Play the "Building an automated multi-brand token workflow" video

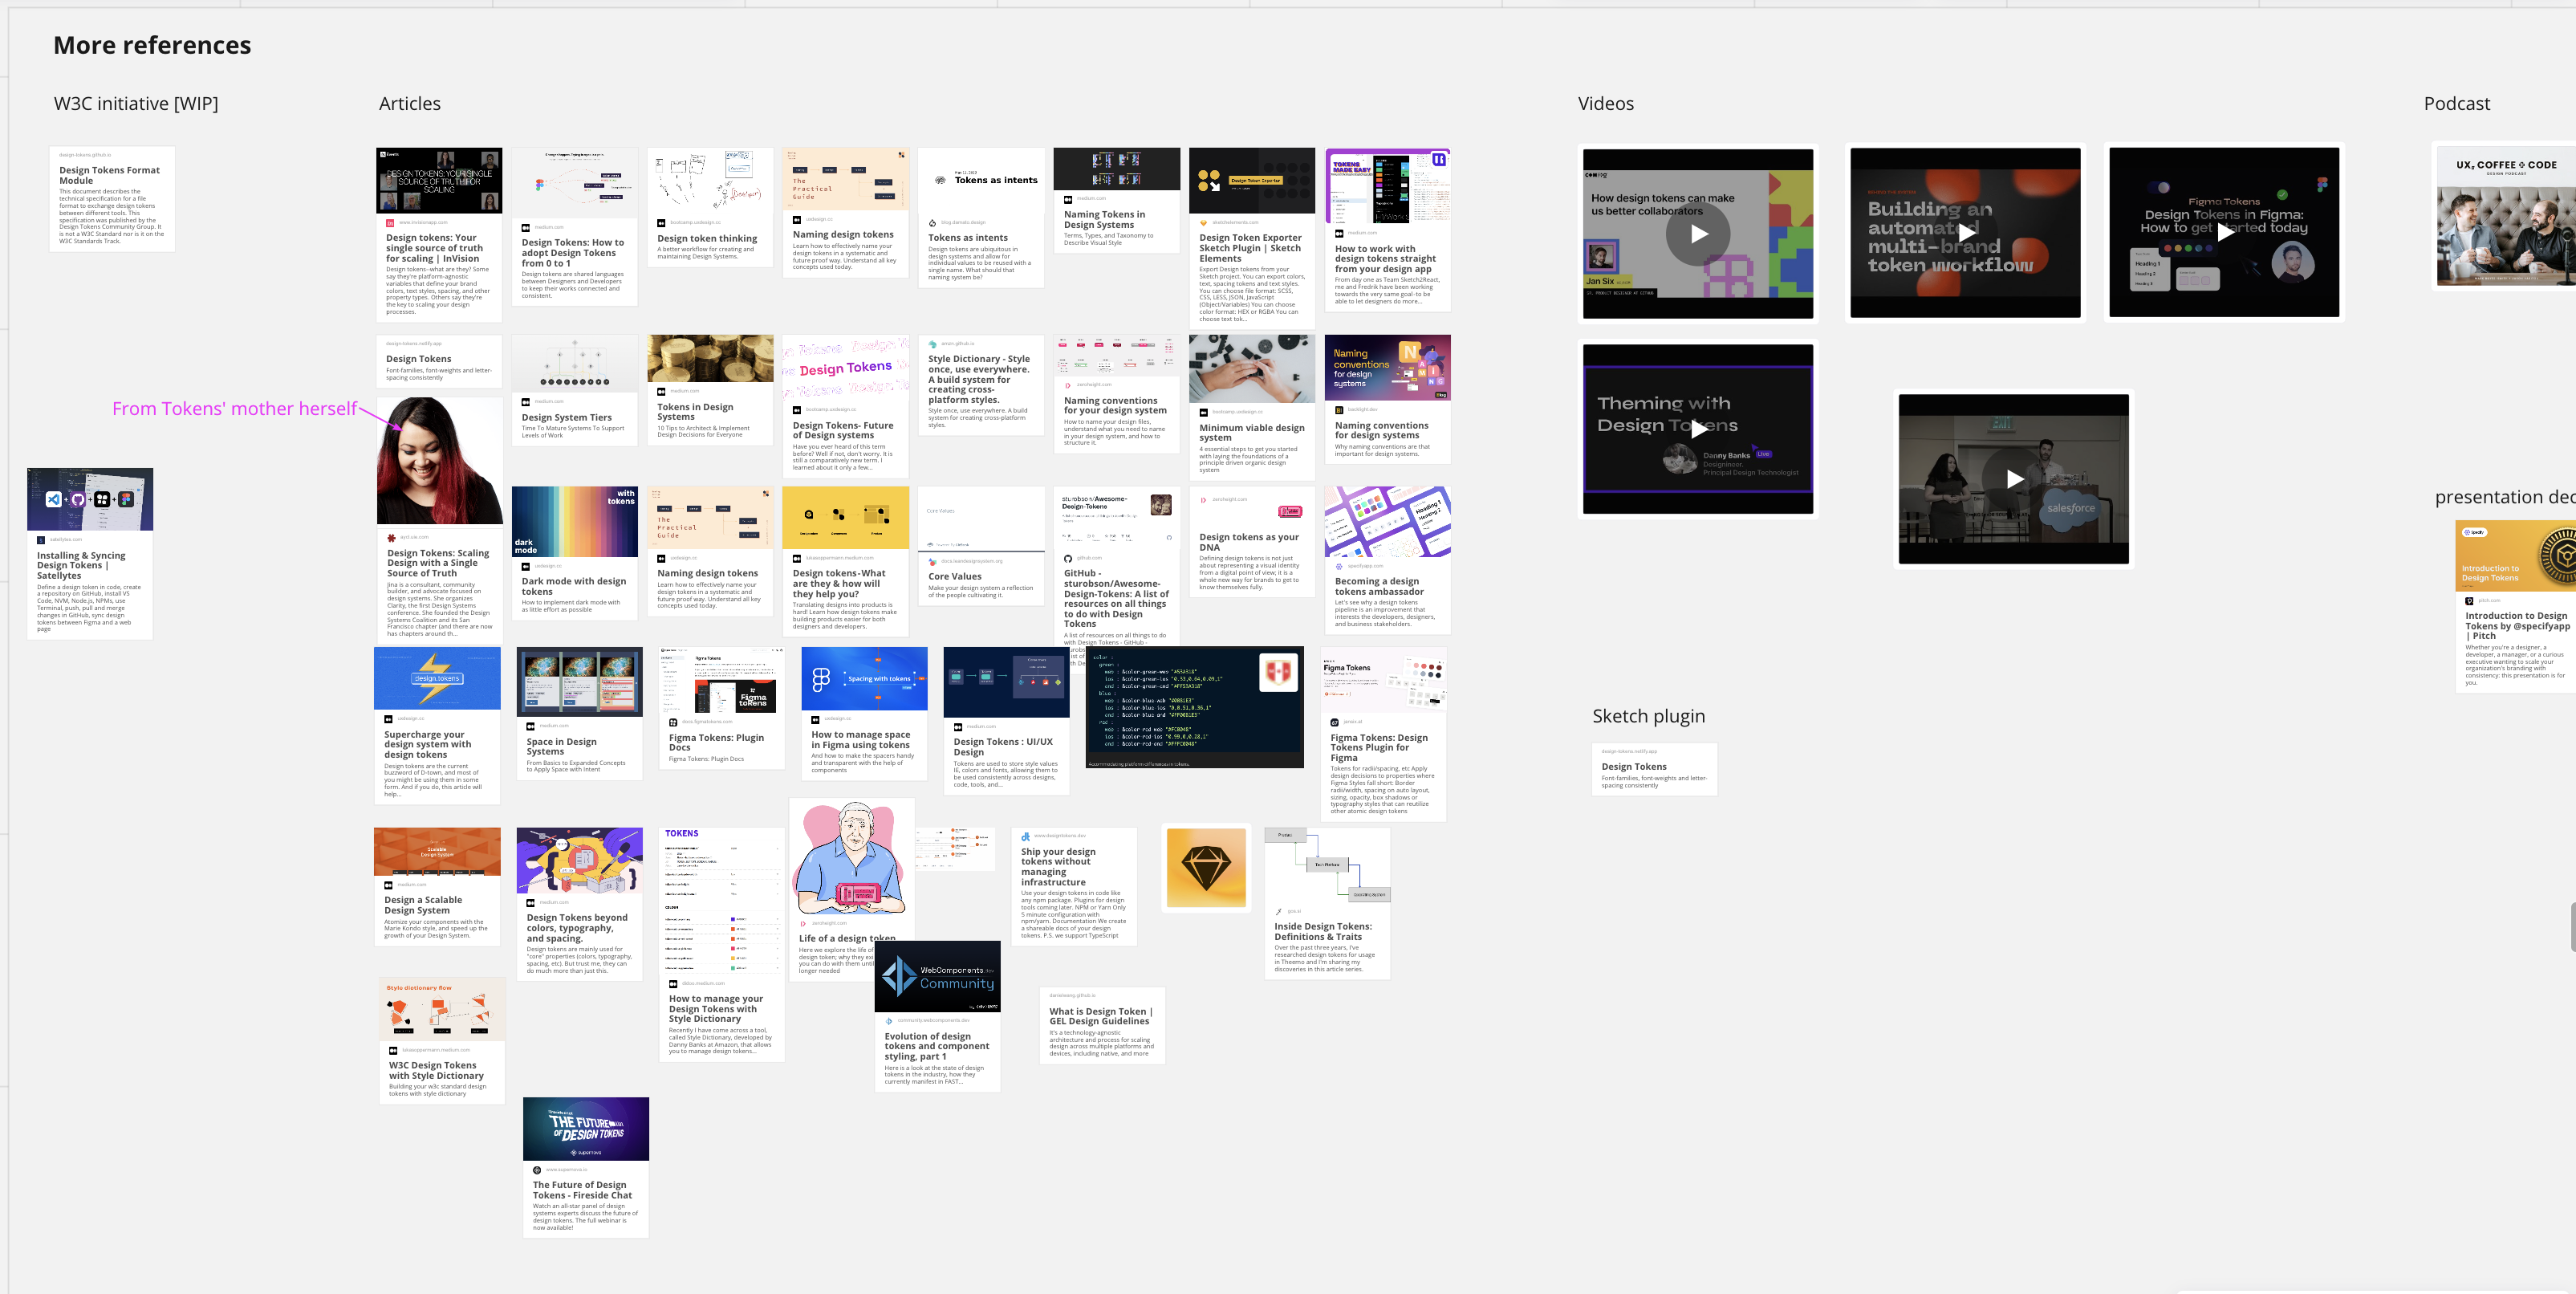(x=1966, y=233)
